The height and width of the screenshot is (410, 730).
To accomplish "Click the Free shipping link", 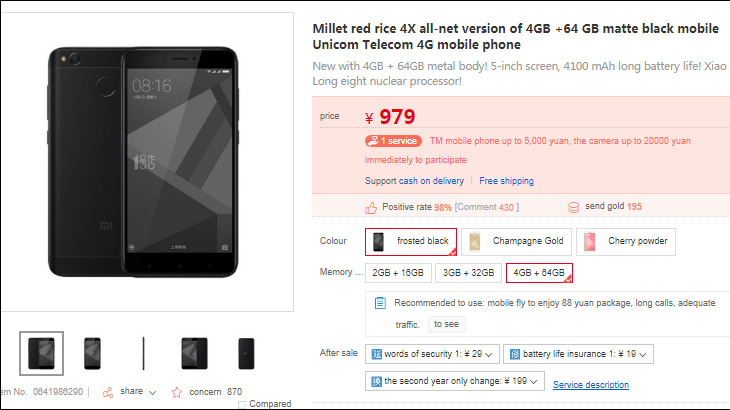I will tap(507, 181).
